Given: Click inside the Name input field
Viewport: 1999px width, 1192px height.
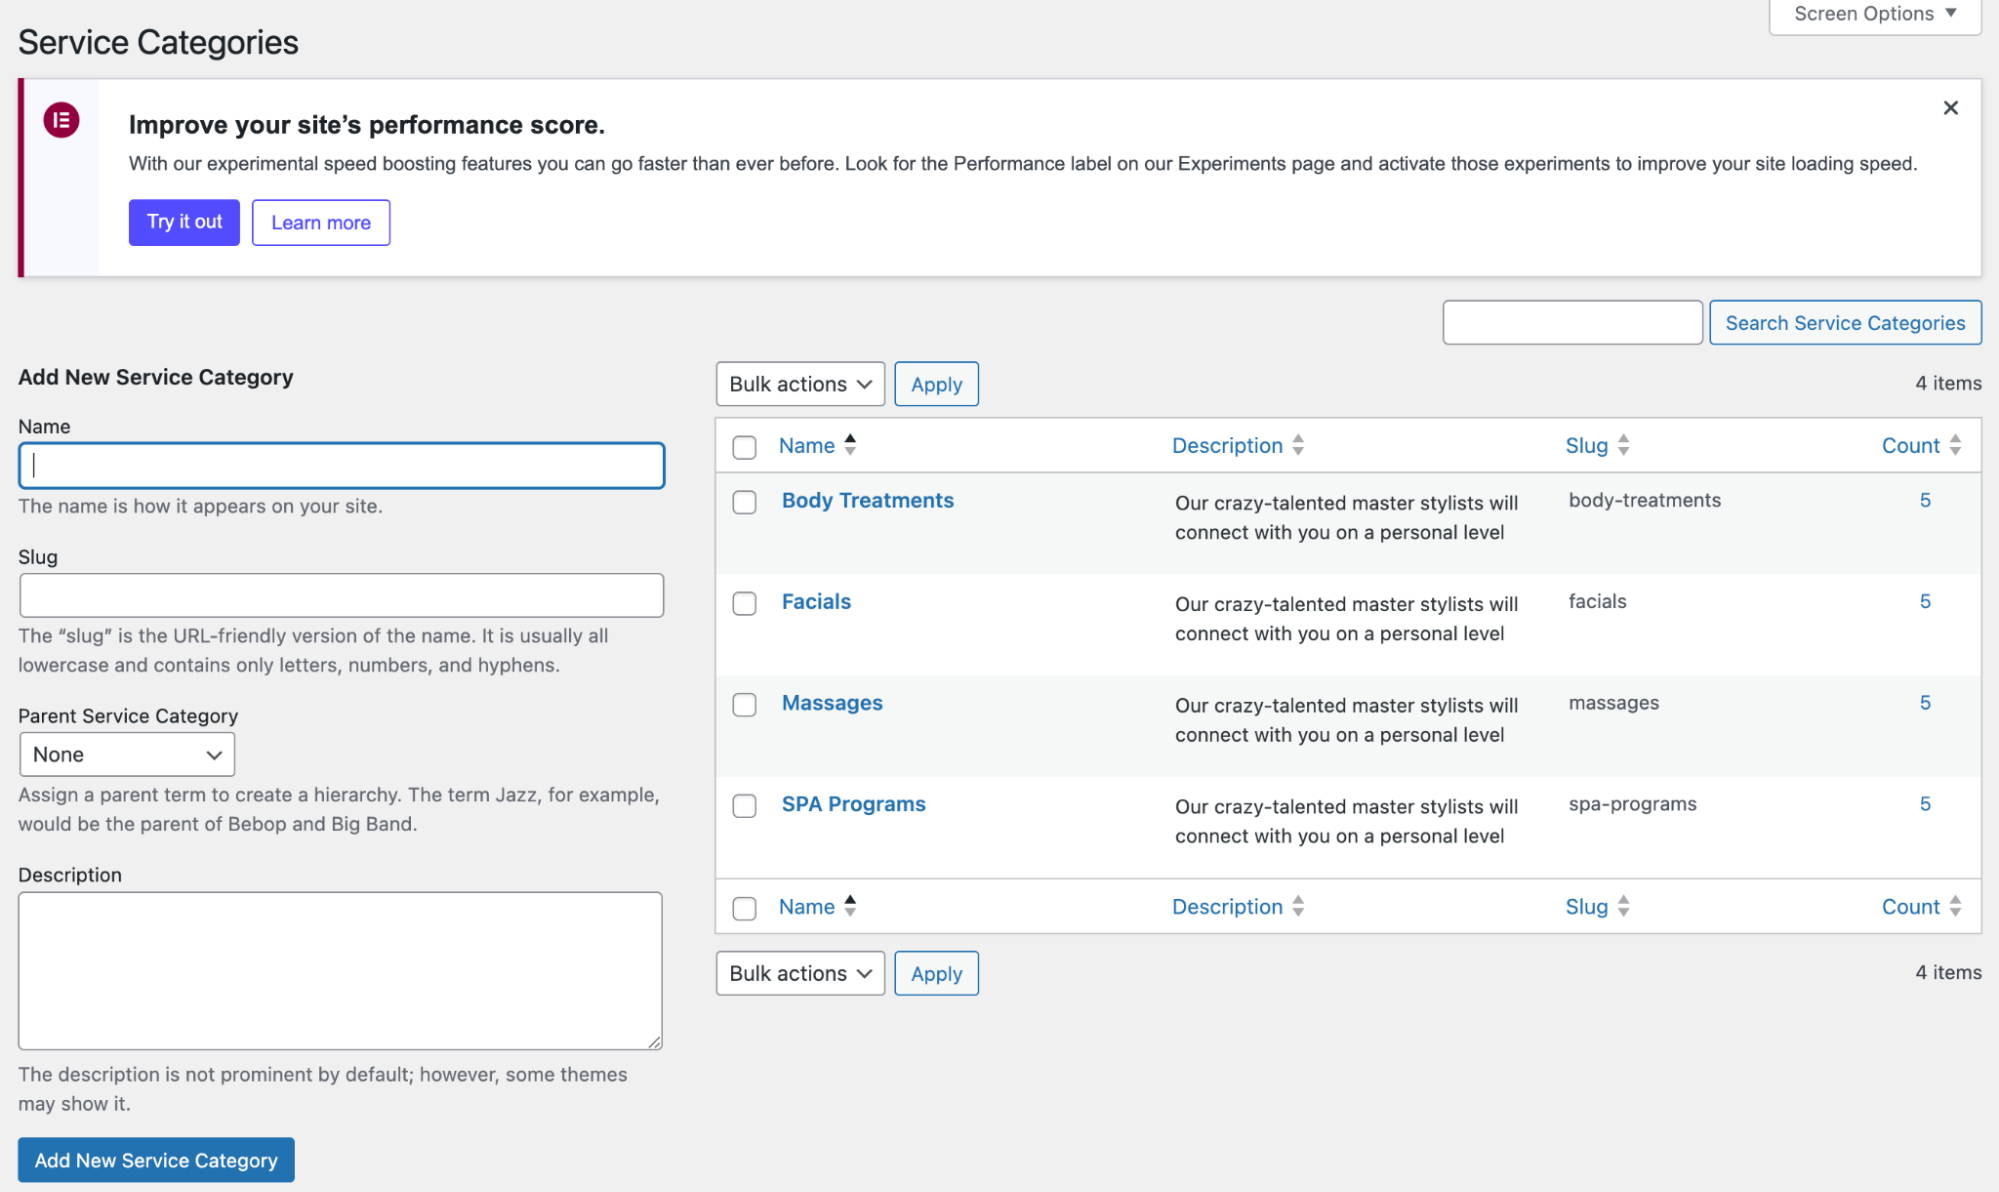Looking at the screenshot, I should pyautogui.click(x=341, y=464).
